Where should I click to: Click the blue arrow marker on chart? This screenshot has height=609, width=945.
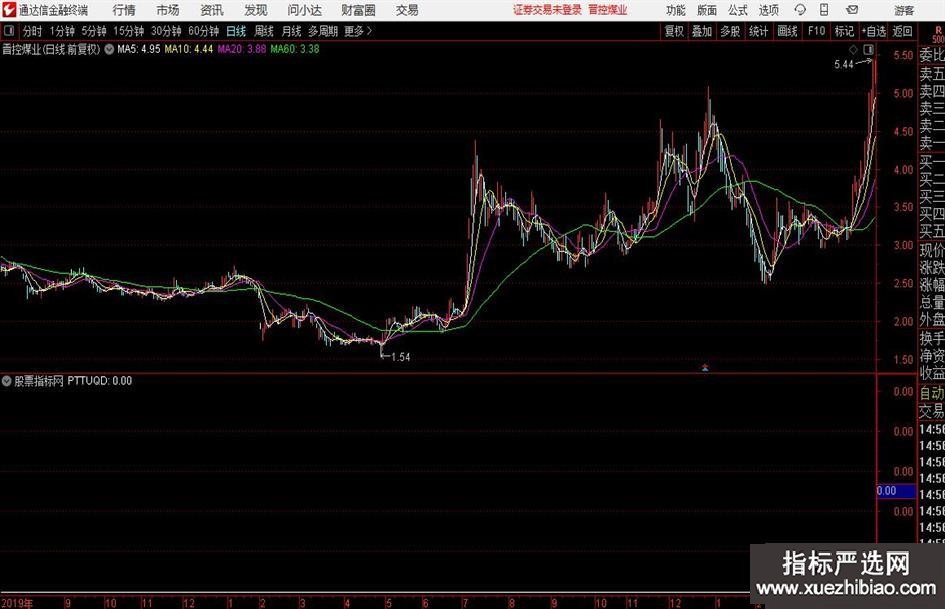[705, 367]
